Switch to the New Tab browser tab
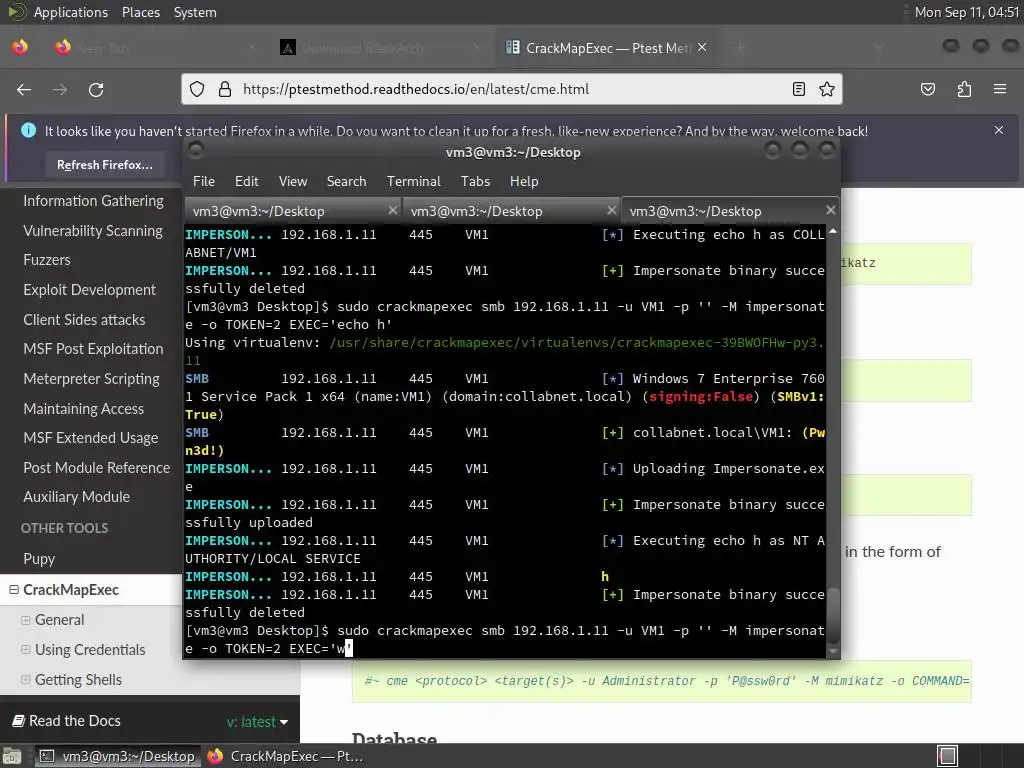Viewport: 1024px width, 768px height. (153, 48)
